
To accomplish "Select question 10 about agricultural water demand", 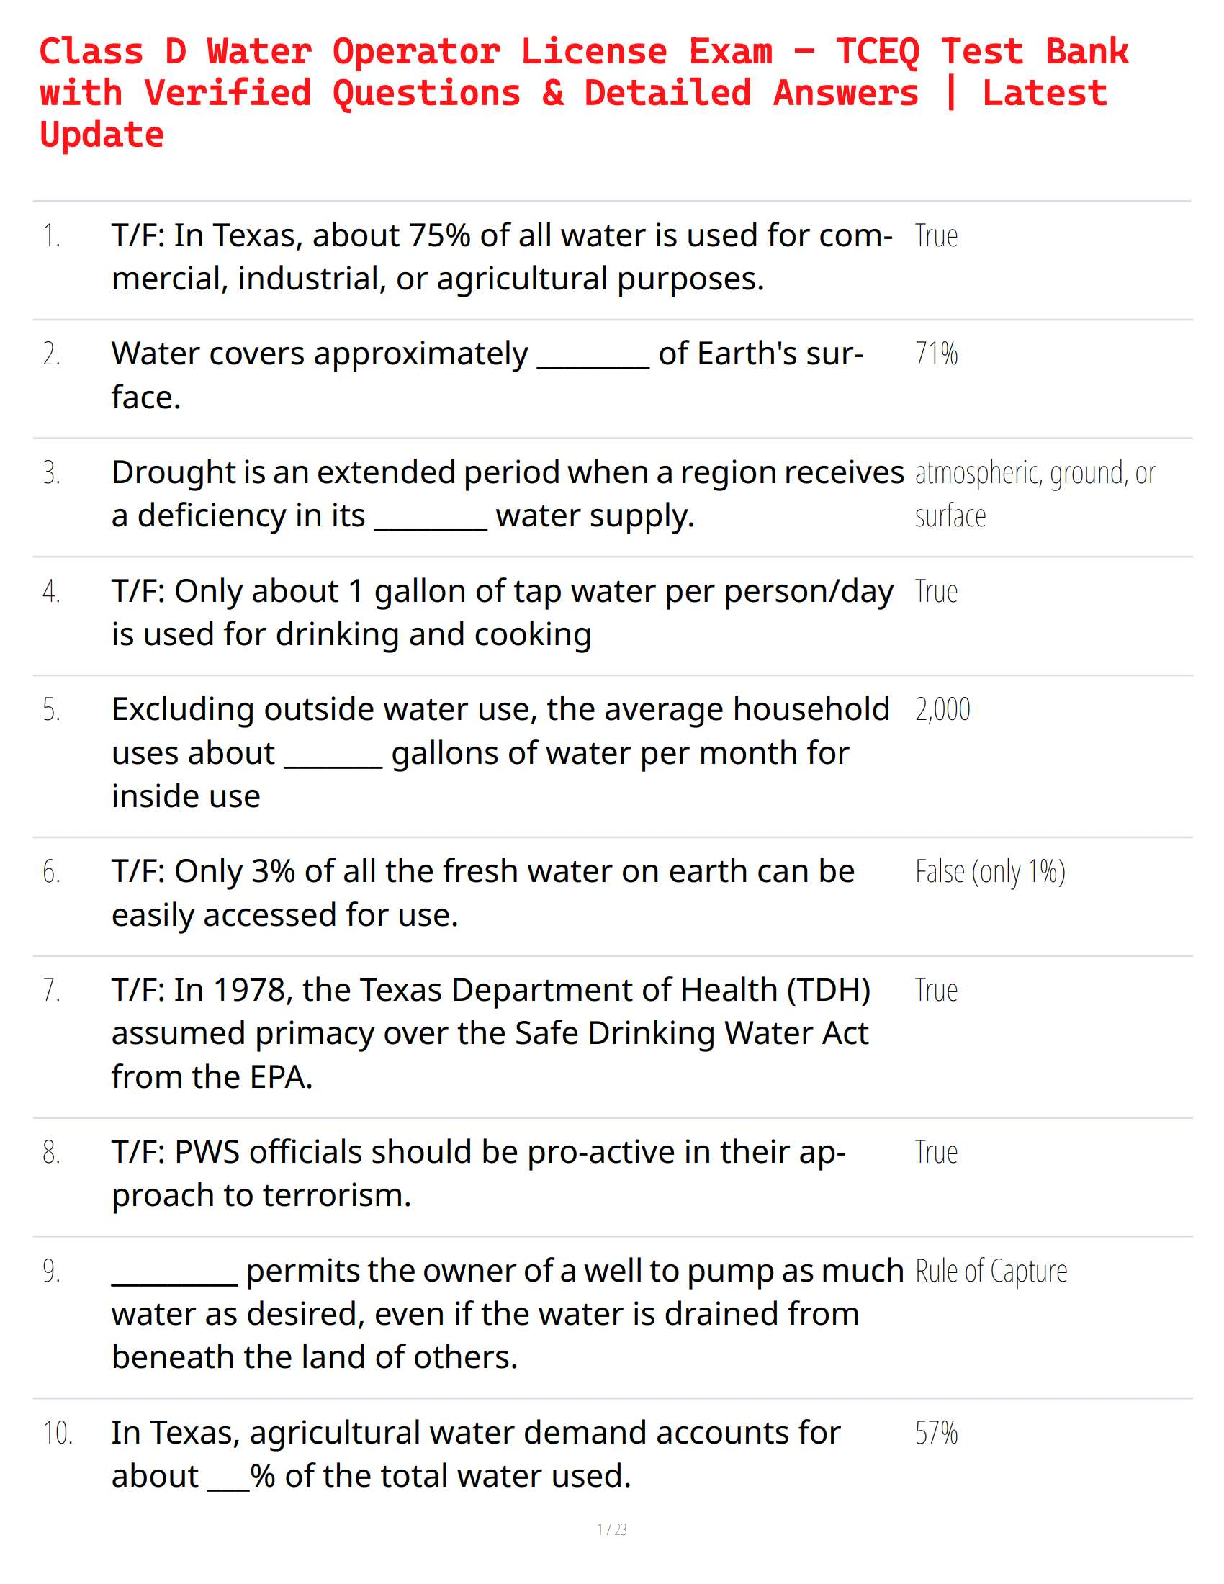I will click(476, 1455).
